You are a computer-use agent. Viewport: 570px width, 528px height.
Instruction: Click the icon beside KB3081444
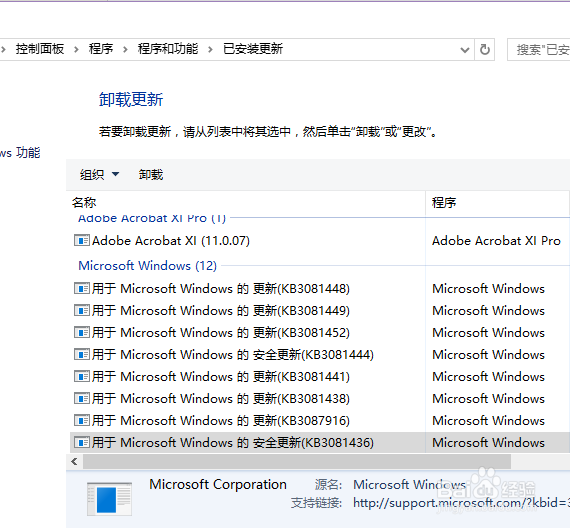click(82, 354)
